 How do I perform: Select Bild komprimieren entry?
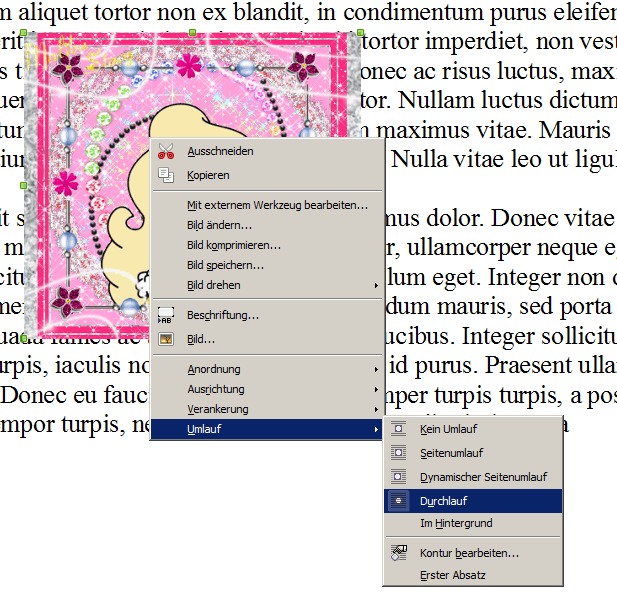pos(267,245)
